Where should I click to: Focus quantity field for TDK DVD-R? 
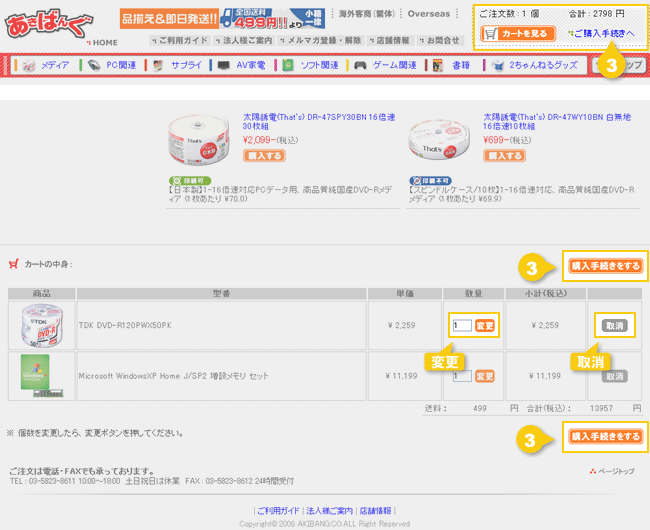(x=462, y=325)
